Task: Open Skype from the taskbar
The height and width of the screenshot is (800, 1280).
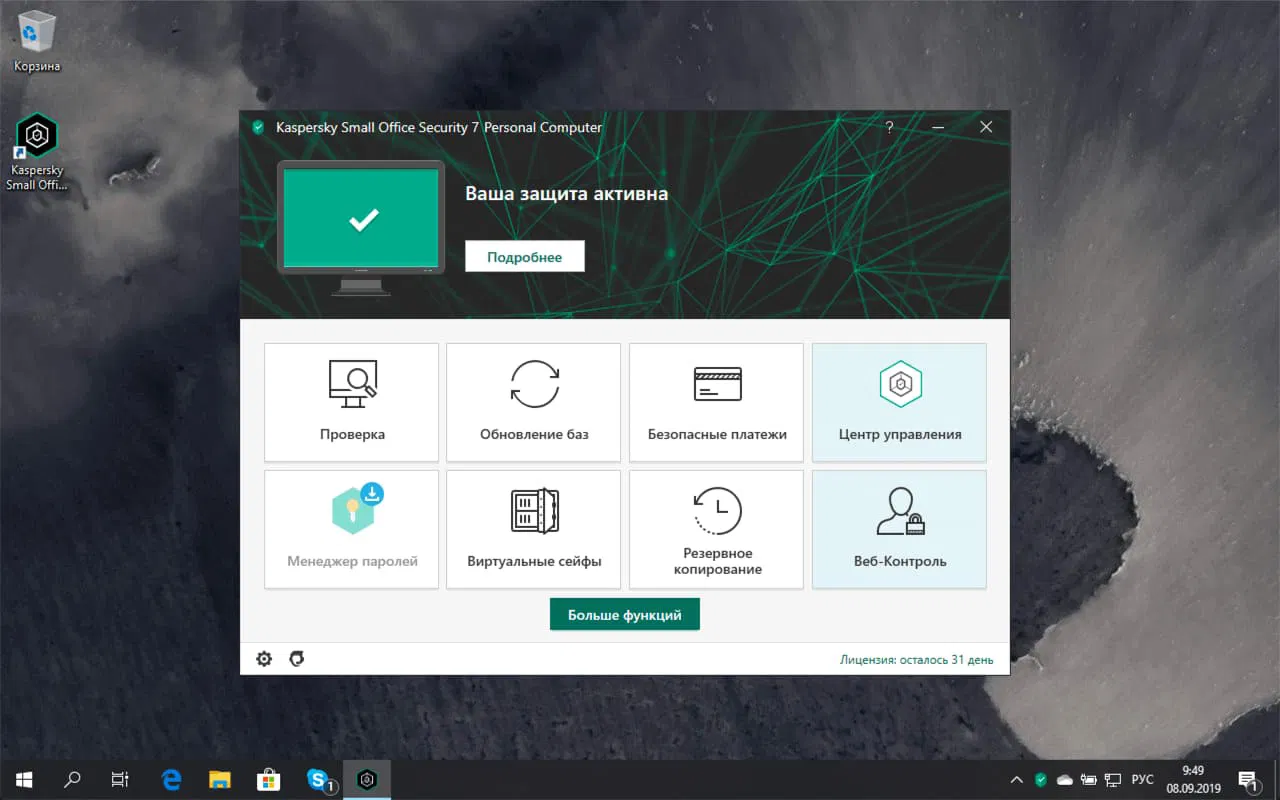Action: coord(318,779)
